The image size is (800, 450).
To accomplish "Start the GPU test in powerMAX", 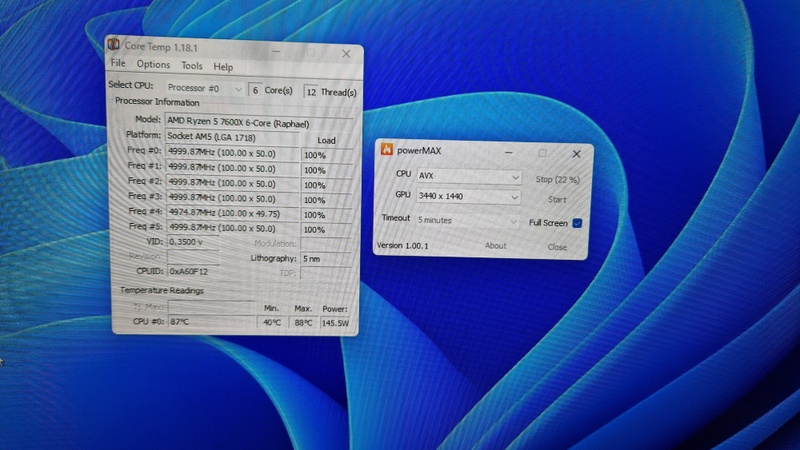I will [557, 199].
